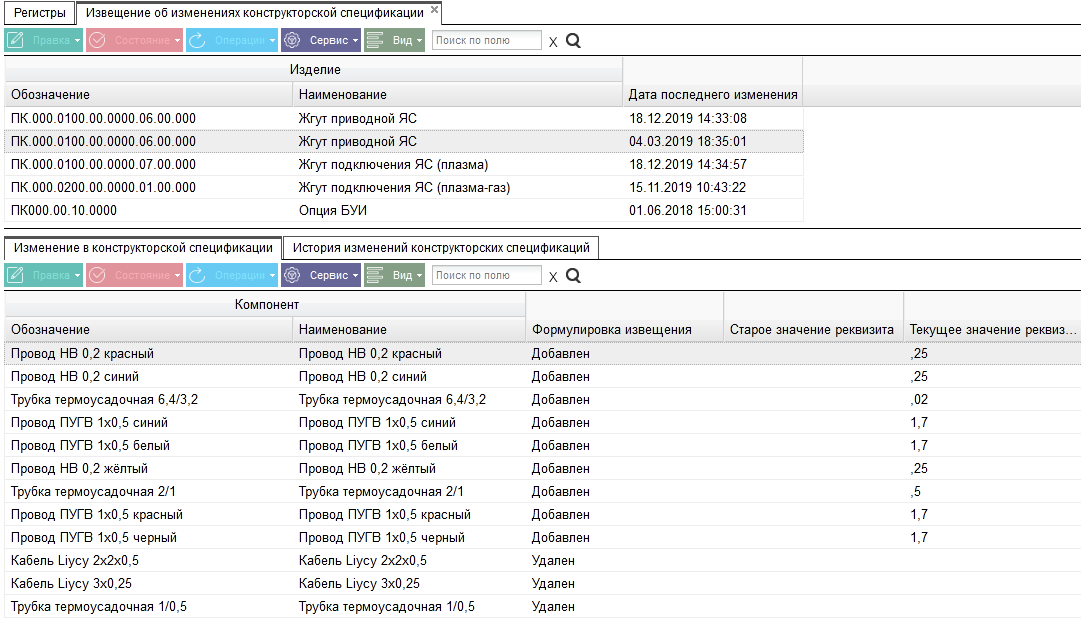1081x640 pixels.
Task: Click the gear icon in the upper Сервис button
Action: pos(292,40)
